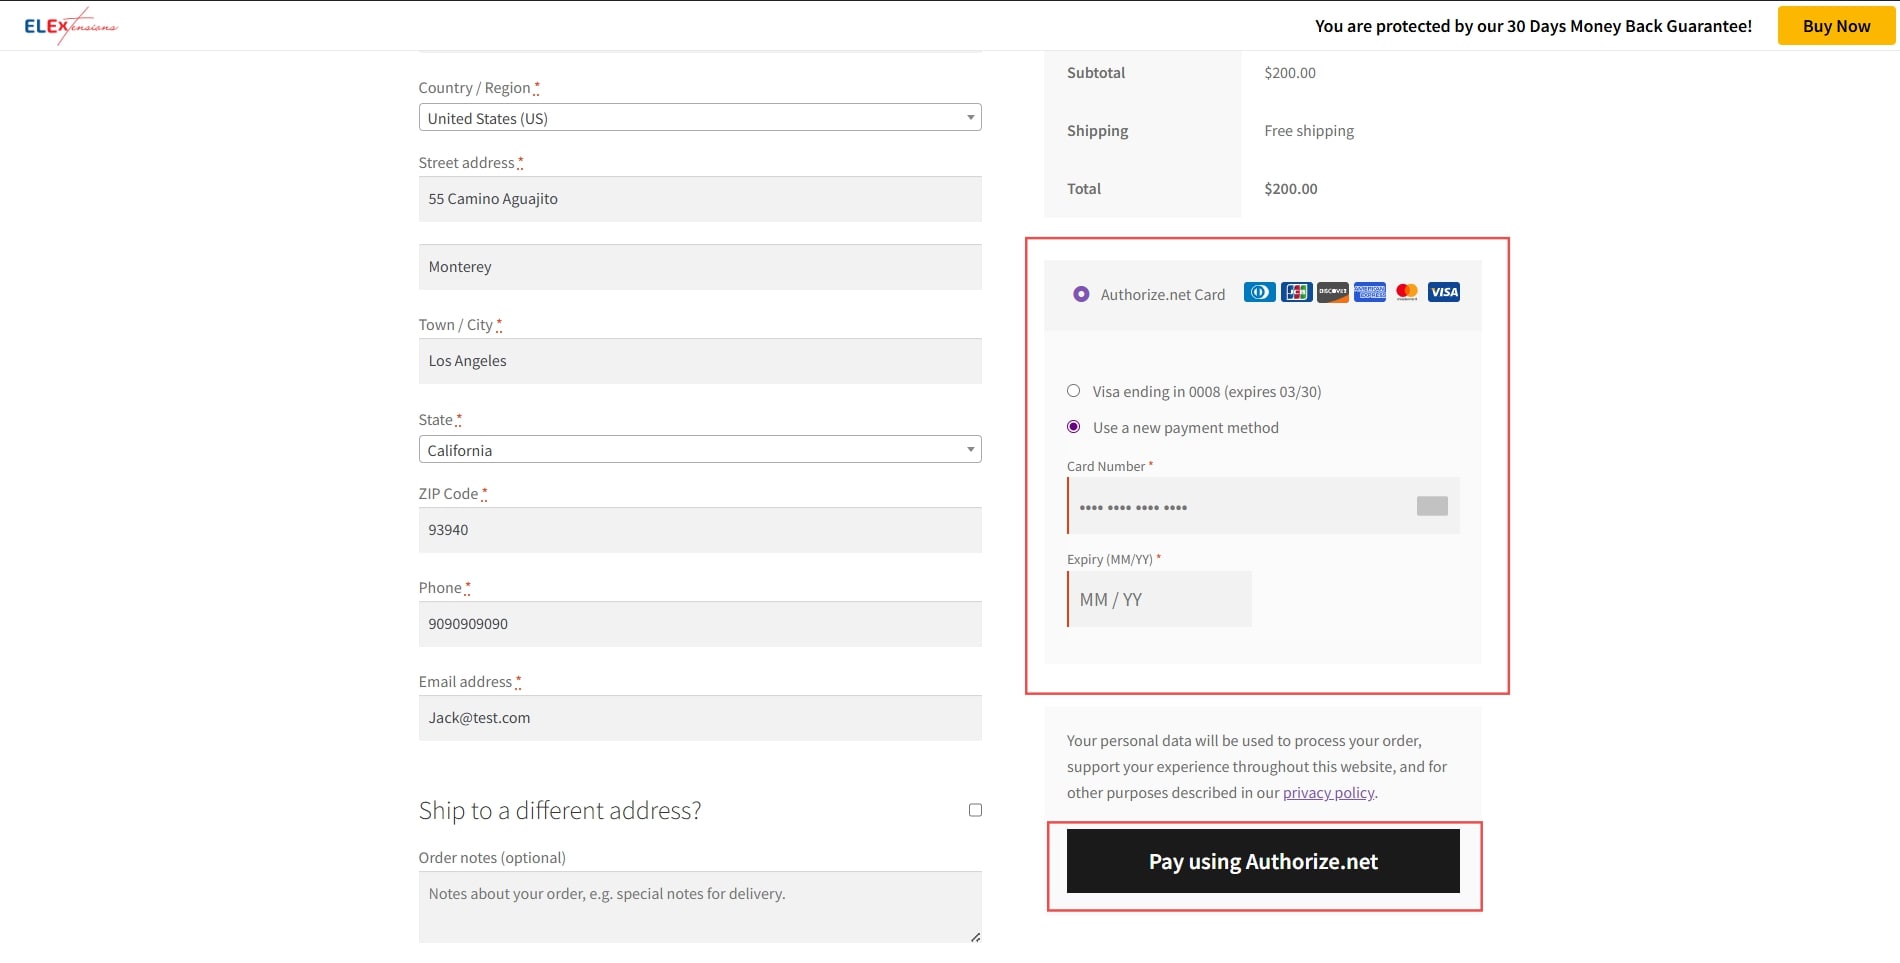Select Use a new payment method

coord(1073,427)
